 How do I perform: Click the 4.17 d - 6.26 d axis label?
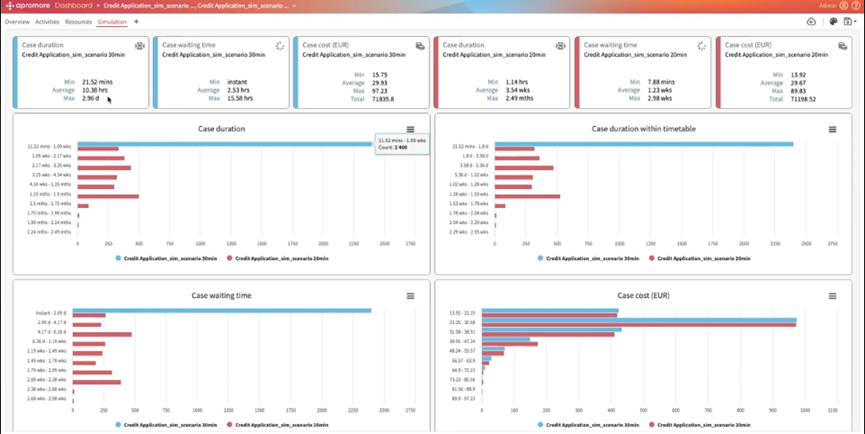(51, 332)
